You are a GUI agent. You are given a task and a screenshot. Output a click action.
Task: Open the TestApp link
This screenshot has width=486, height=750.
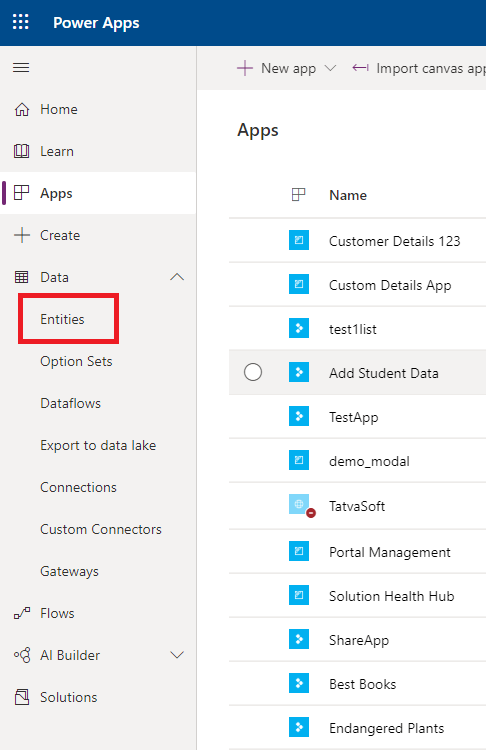[x=353, y=417]
